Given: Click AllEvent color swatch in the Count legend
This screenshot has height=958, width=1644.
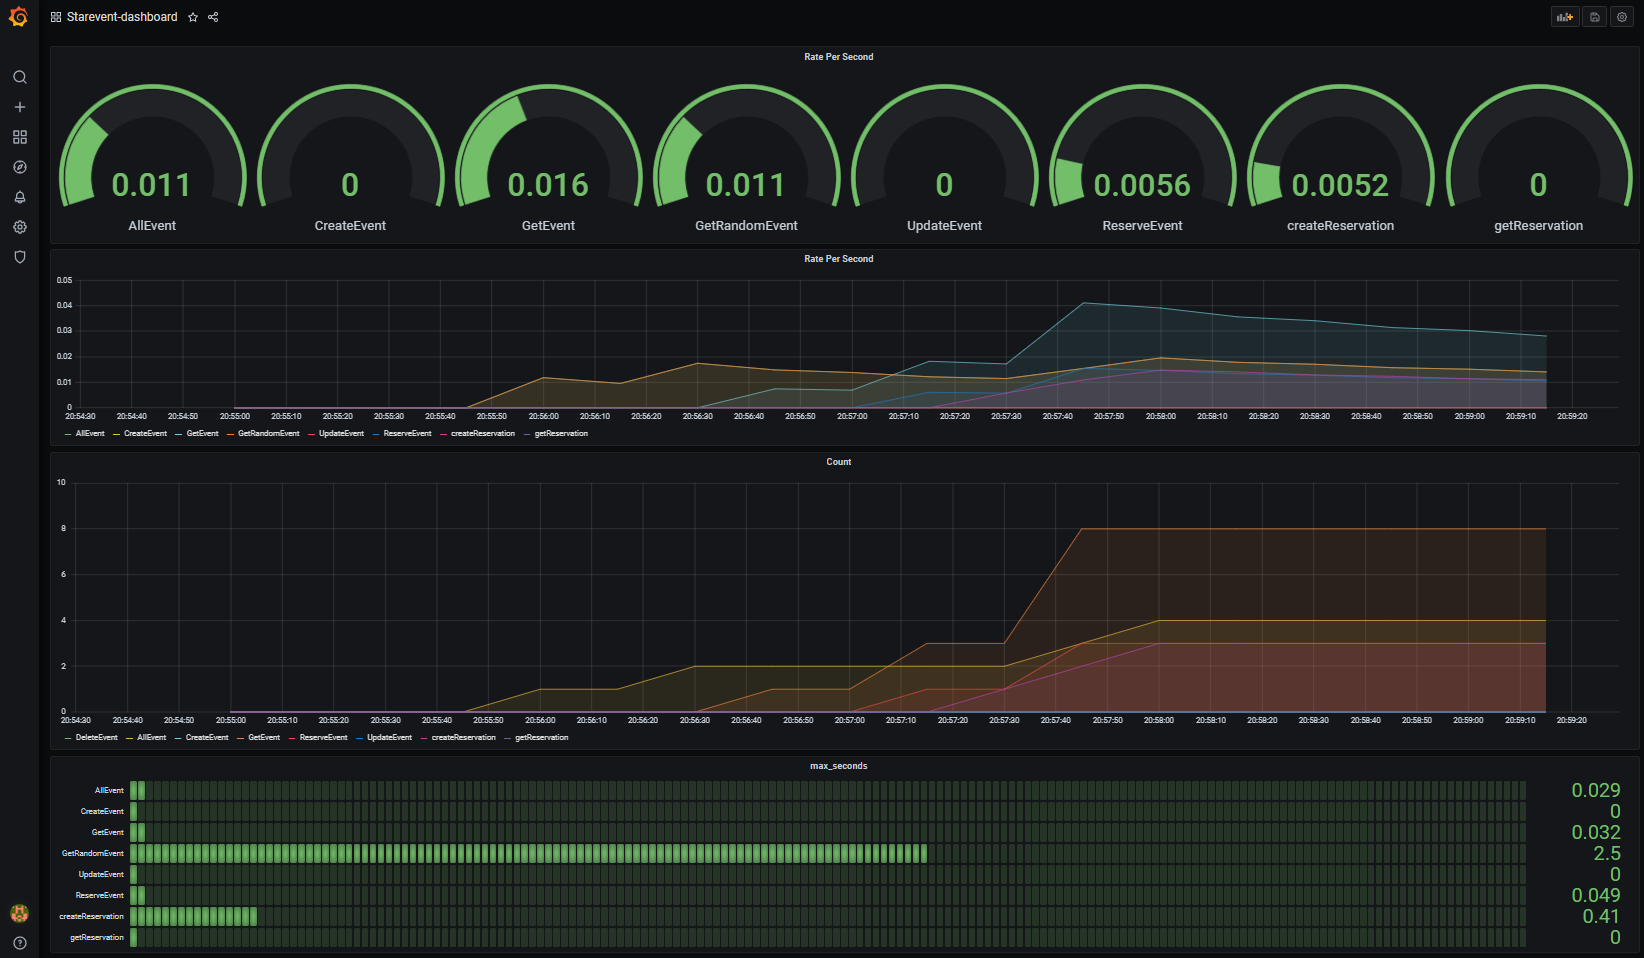Looking at the screenshot, I should point(129,738).
